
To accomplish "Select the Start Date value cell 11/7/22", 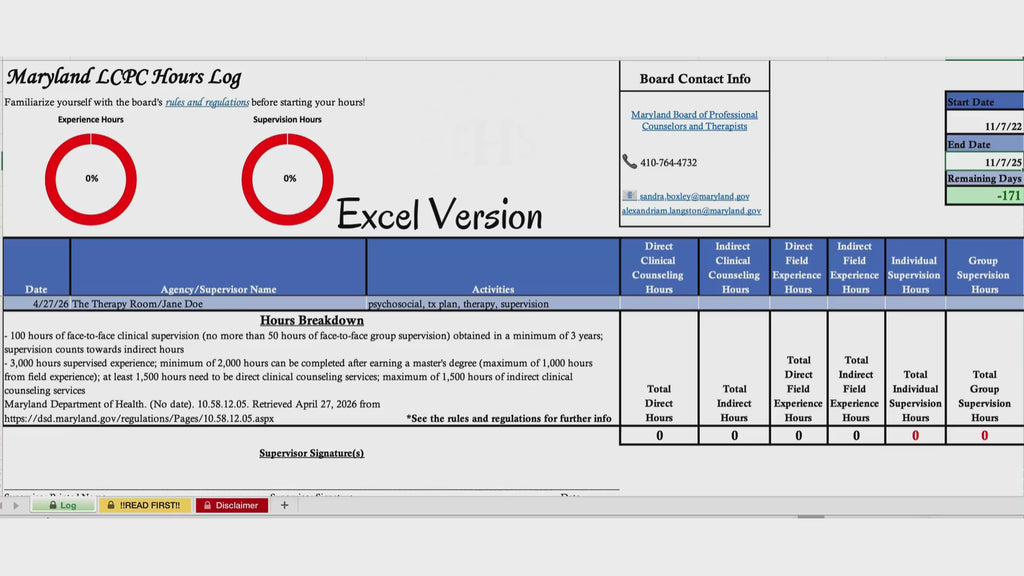I will [985, 127].
